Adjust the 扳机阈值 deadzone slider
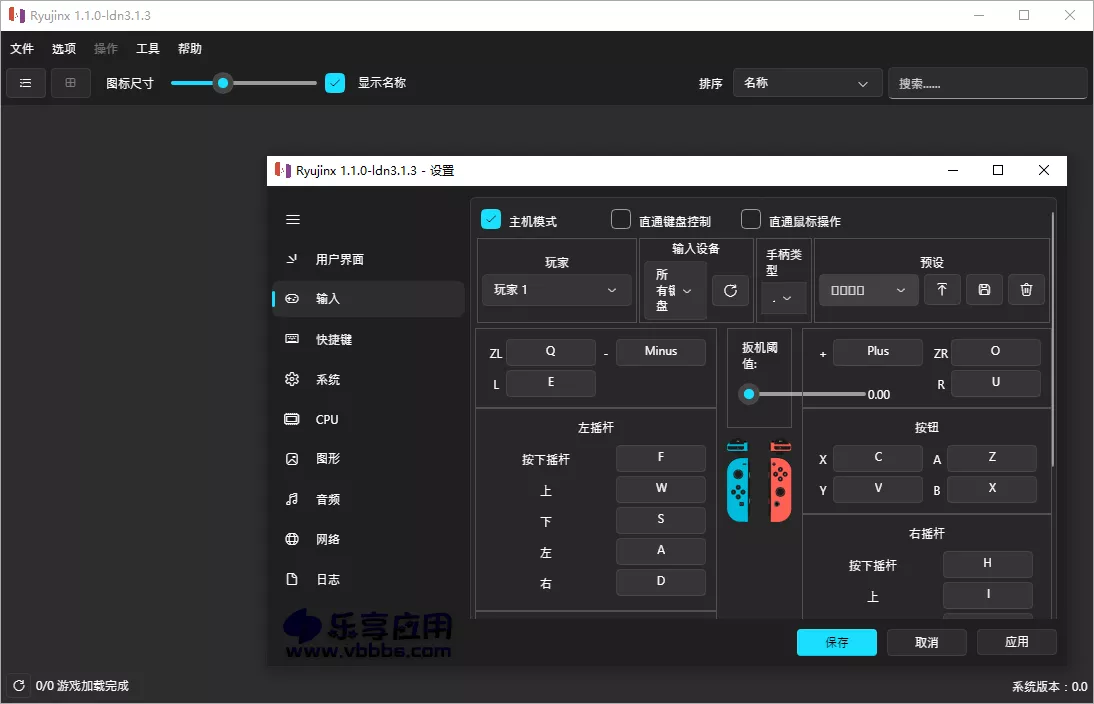 coord(749,393)
